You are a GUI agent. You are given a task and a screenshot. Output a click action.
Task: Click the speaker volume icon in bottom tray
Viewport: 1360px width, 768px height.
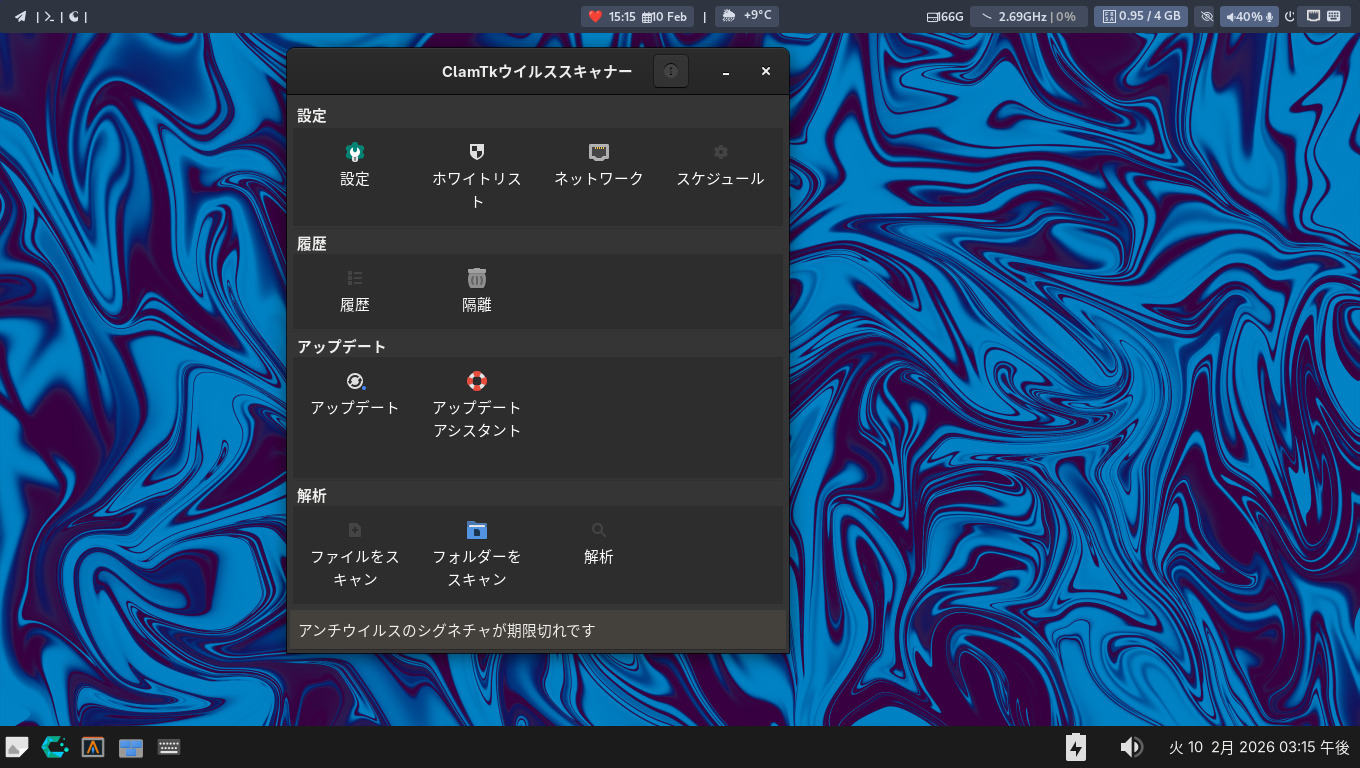point(1131,747)
